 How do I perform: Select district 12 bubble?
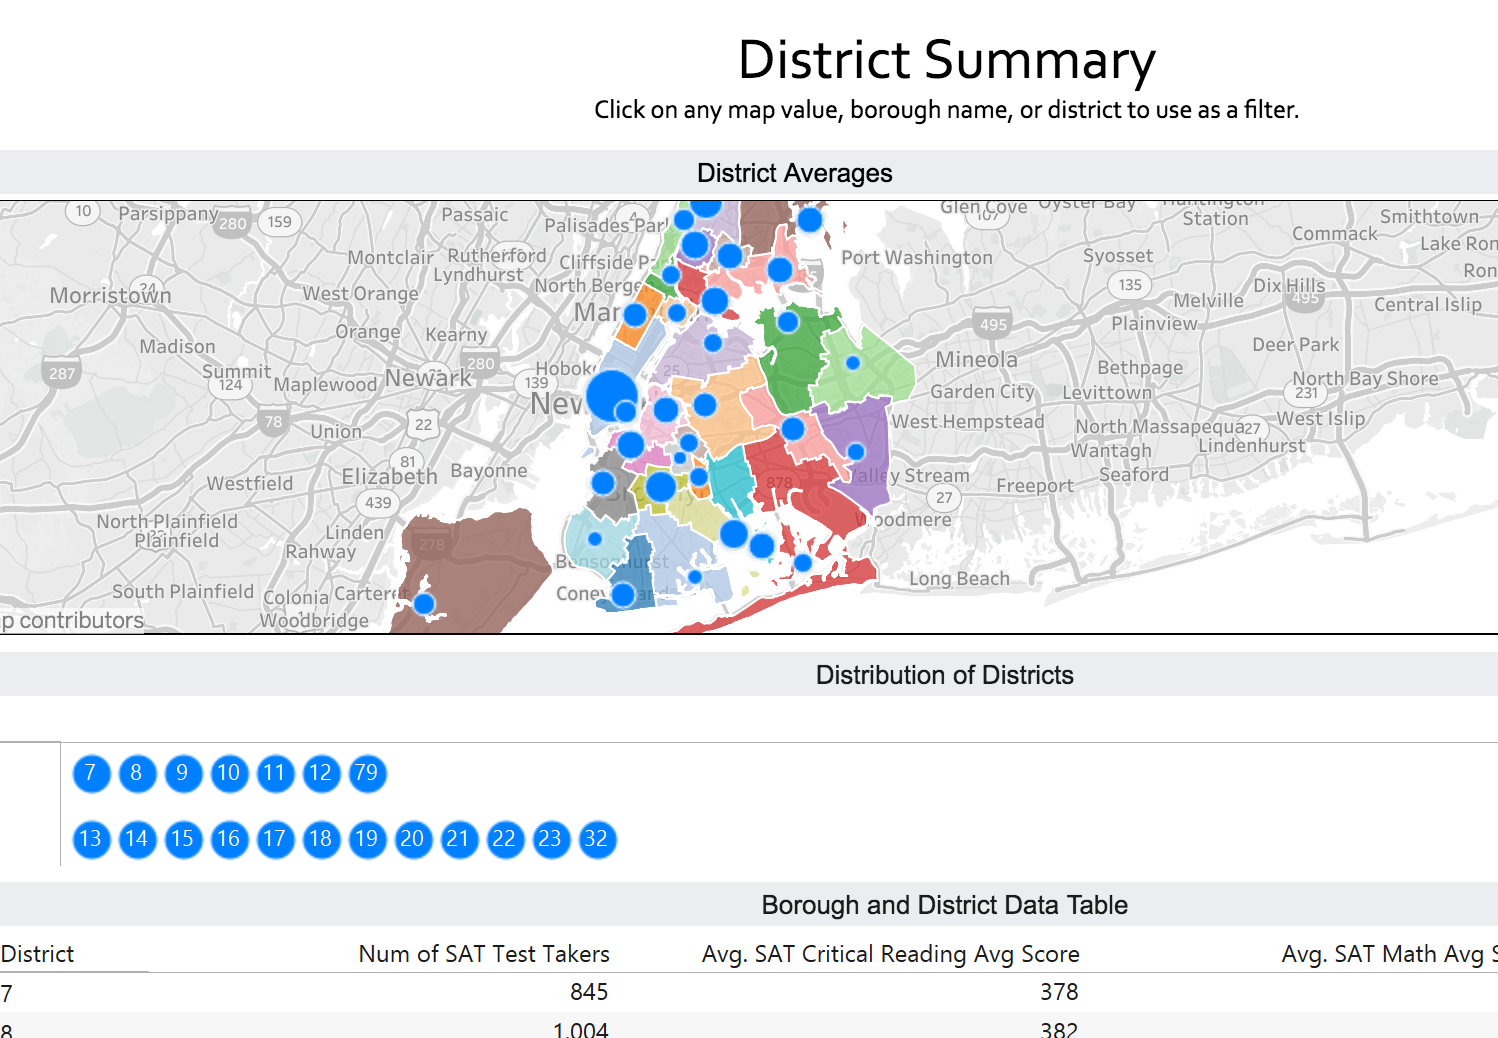click(x=321, y=773)
